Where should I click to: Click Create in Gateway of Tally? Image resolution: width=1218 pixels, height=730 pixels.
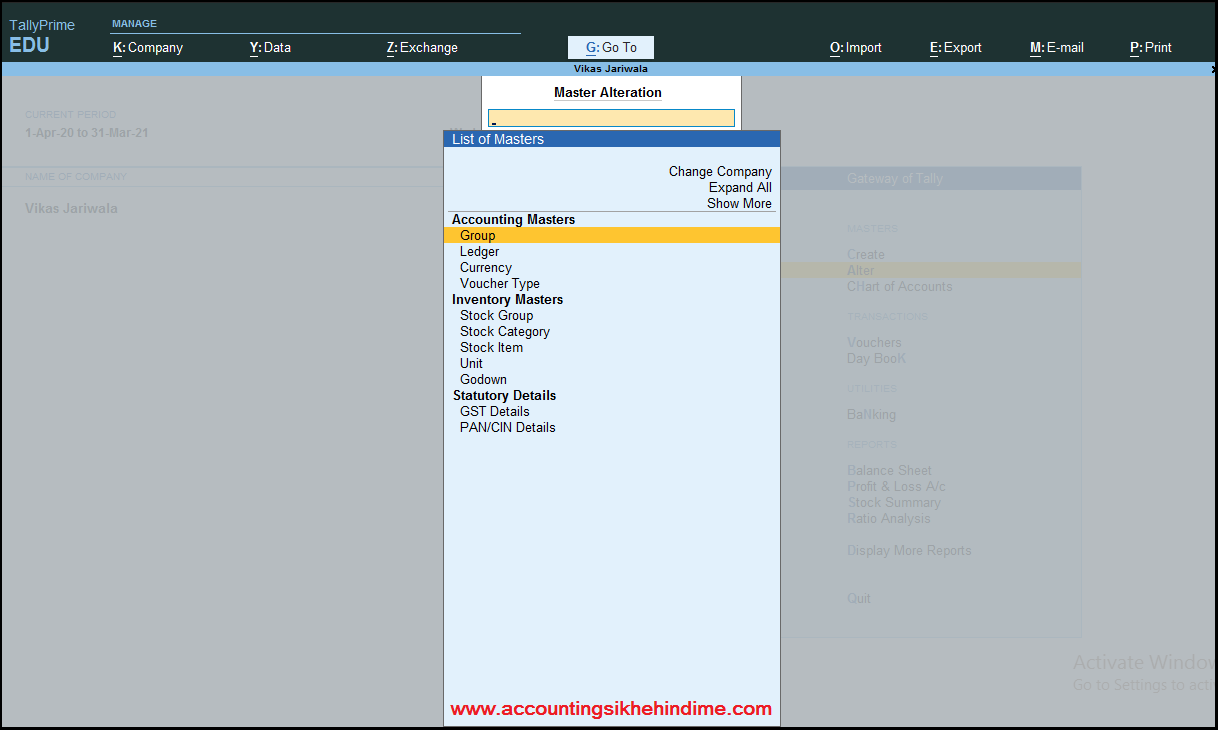866,254
